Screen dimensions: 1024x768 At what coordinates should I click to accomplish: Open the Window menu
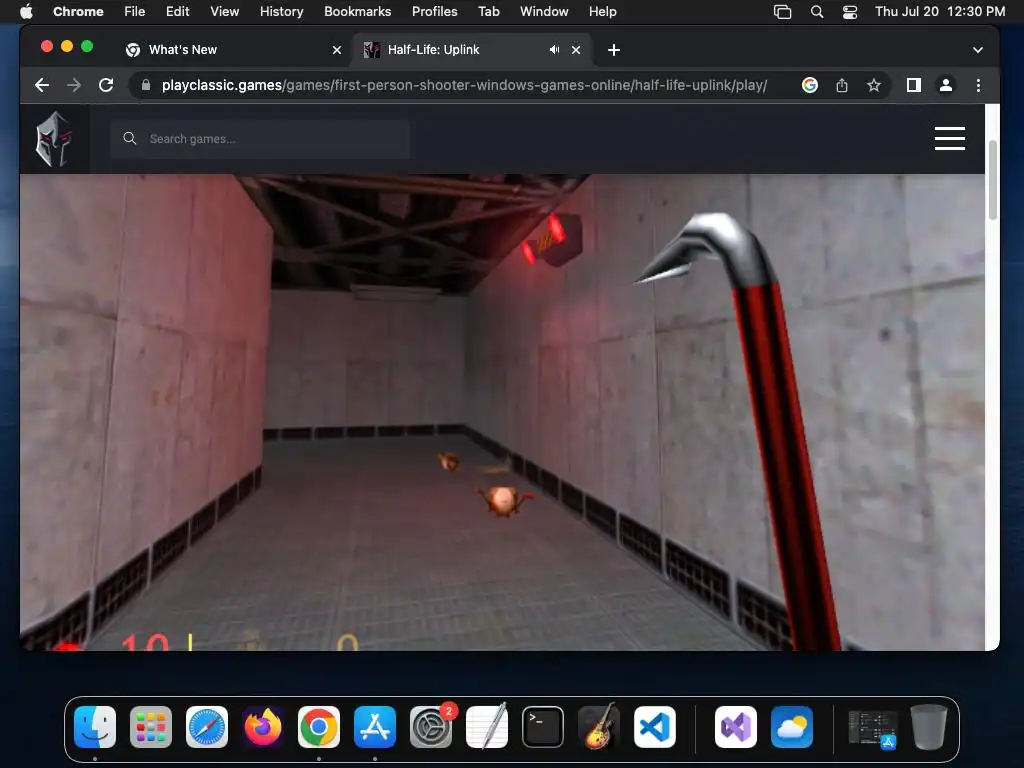(x=544, y=11)
